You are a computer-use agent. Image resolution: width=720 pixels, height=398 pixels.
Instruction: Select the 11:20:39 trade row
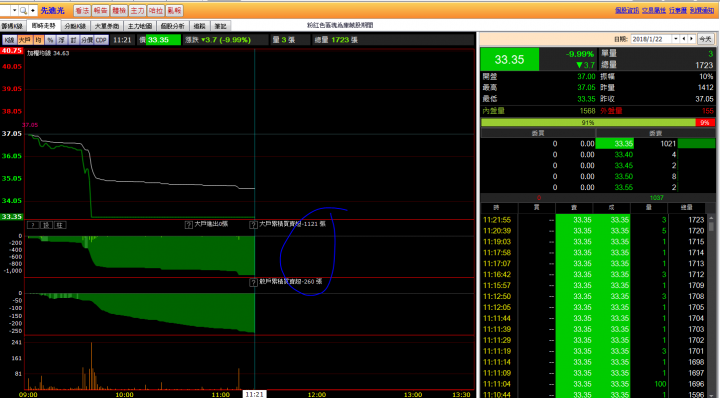[x=594, y=231]
